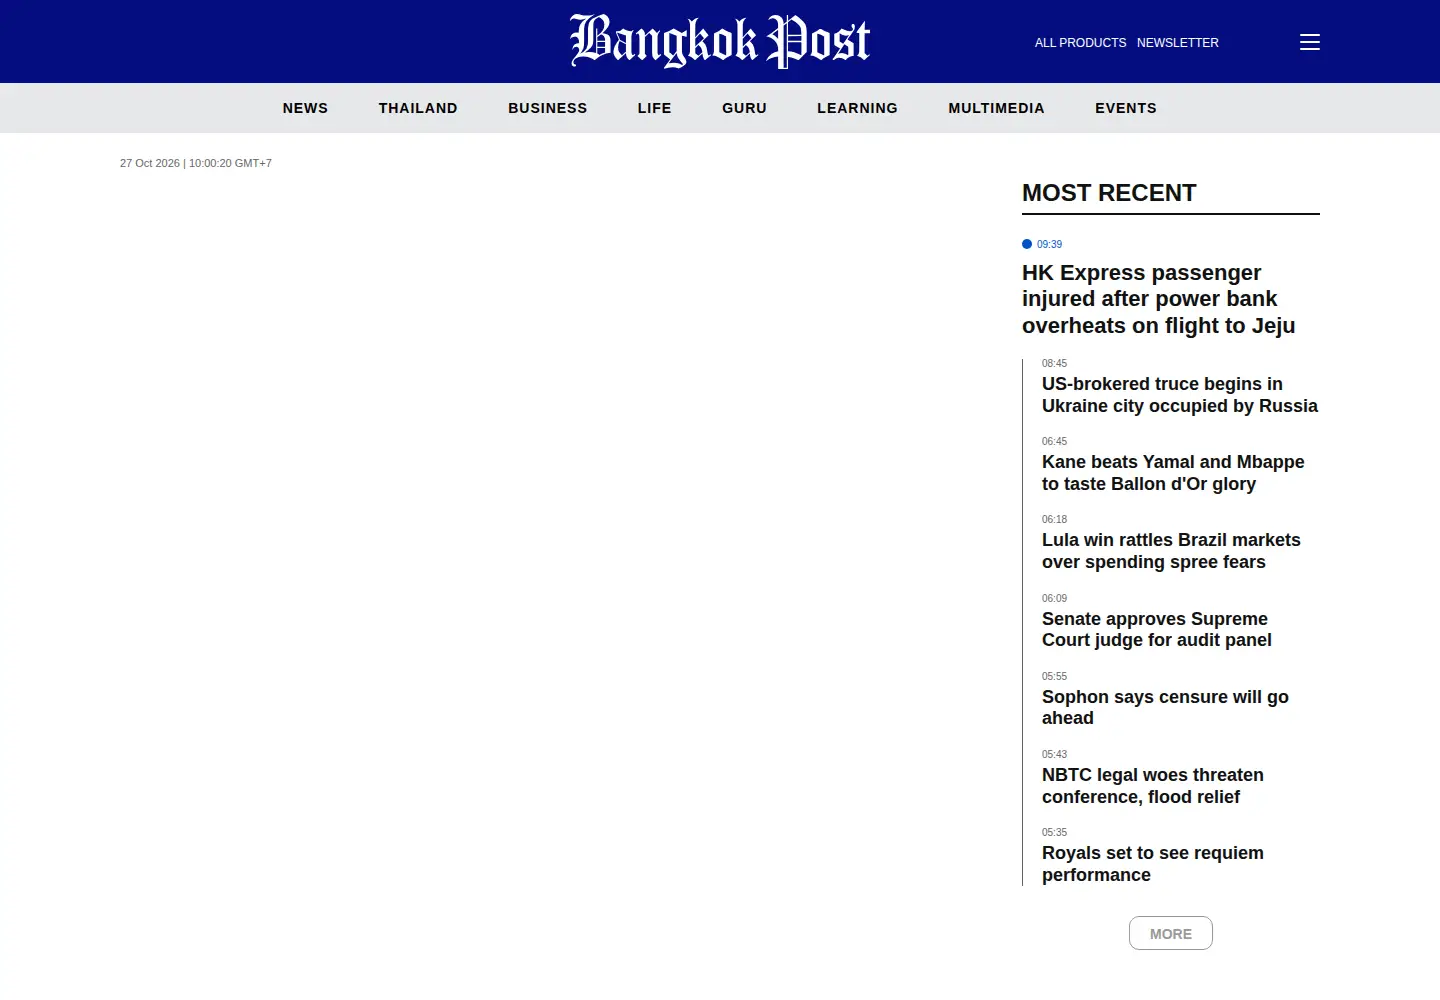The image size is (1440, 1000).
Task: Click the 05:35 timestamp
Action: [1054, 832]
